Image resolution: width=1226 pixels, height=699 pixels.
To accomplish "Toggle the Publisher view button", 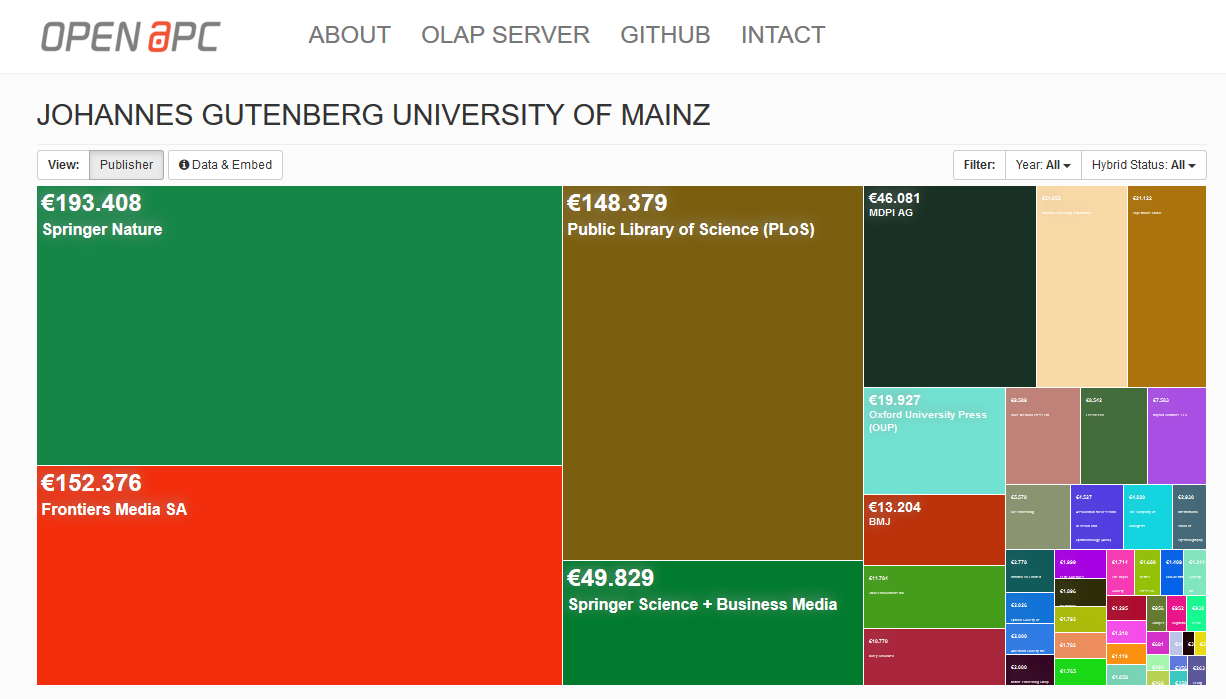I will pyautogui.click(x=126, y=165).
